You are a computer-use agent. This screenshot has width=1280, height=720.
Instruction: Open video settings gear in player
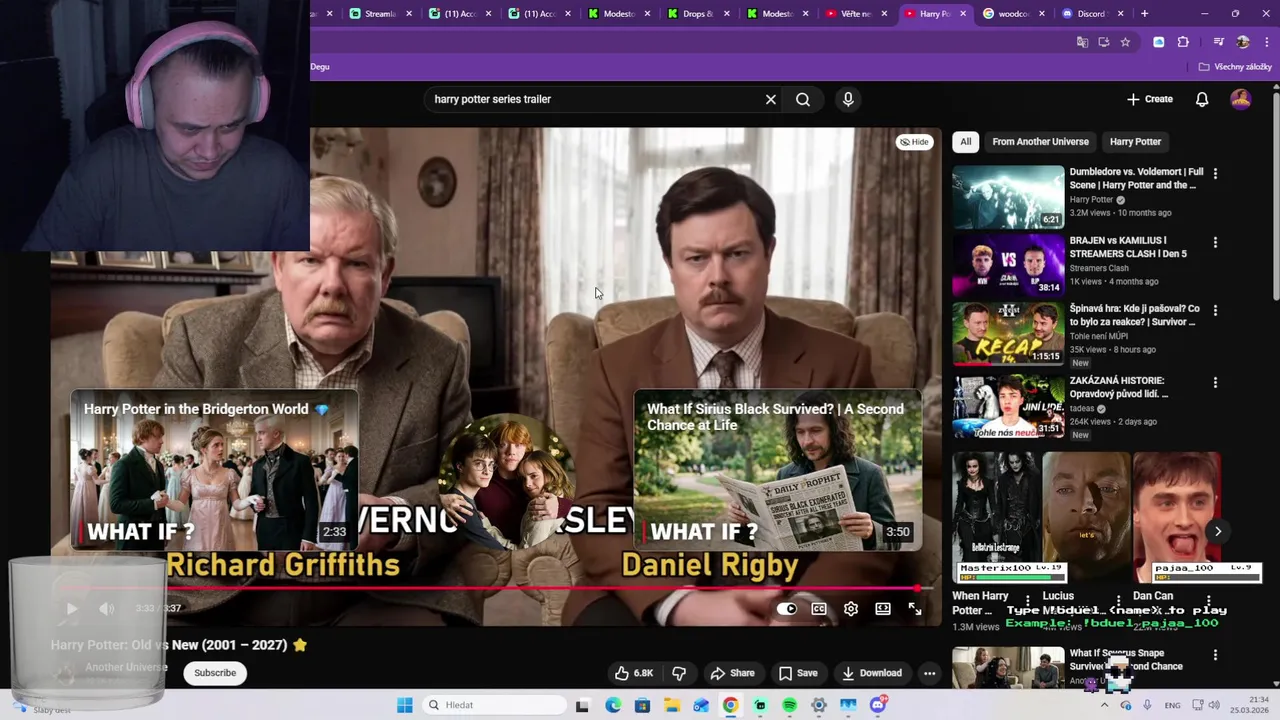[851, 608]
